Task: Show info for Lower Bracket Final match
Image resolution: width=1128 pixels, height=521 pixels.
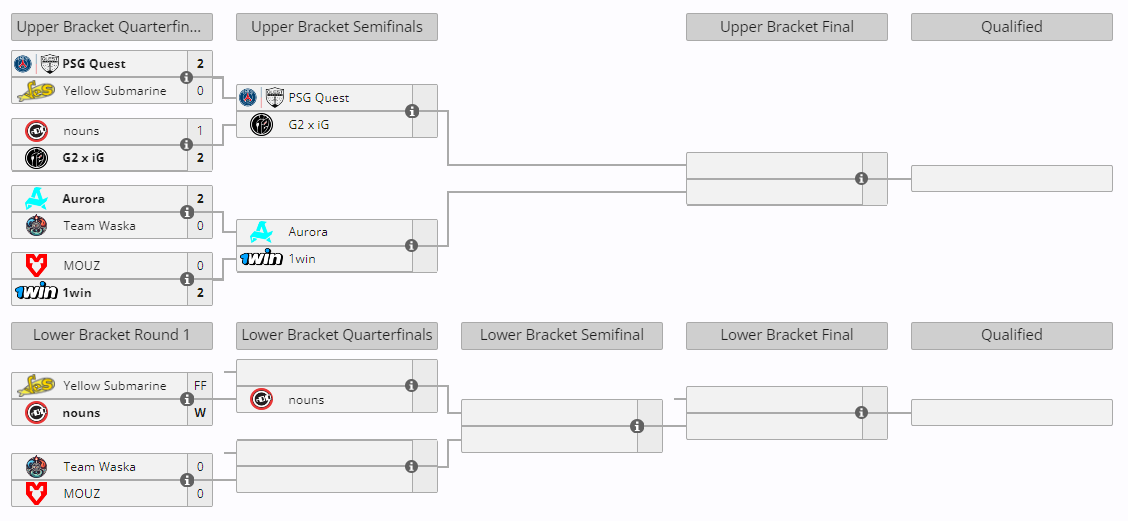Action: (861, 413)
